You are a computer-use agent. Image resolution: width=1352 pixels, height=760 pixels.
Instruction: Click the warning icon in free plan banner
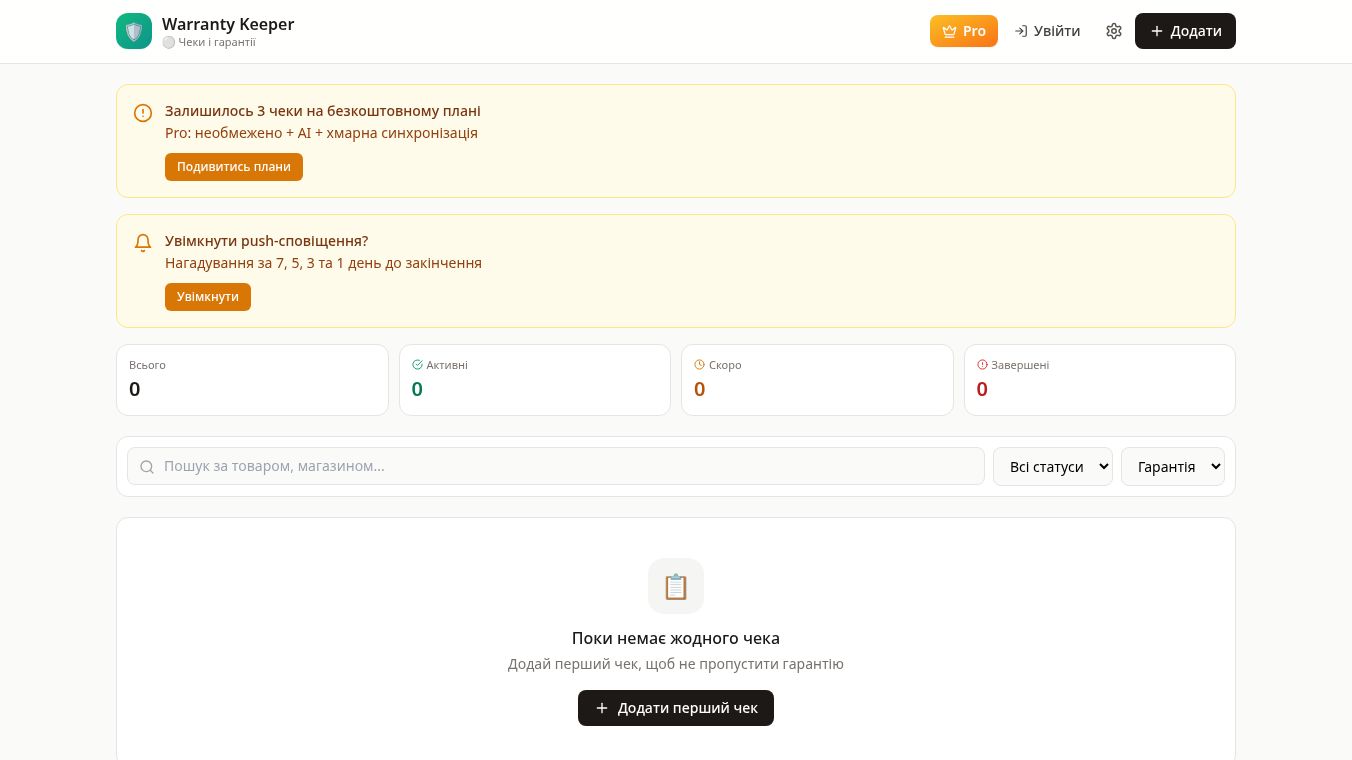click(x=143, y=113)
